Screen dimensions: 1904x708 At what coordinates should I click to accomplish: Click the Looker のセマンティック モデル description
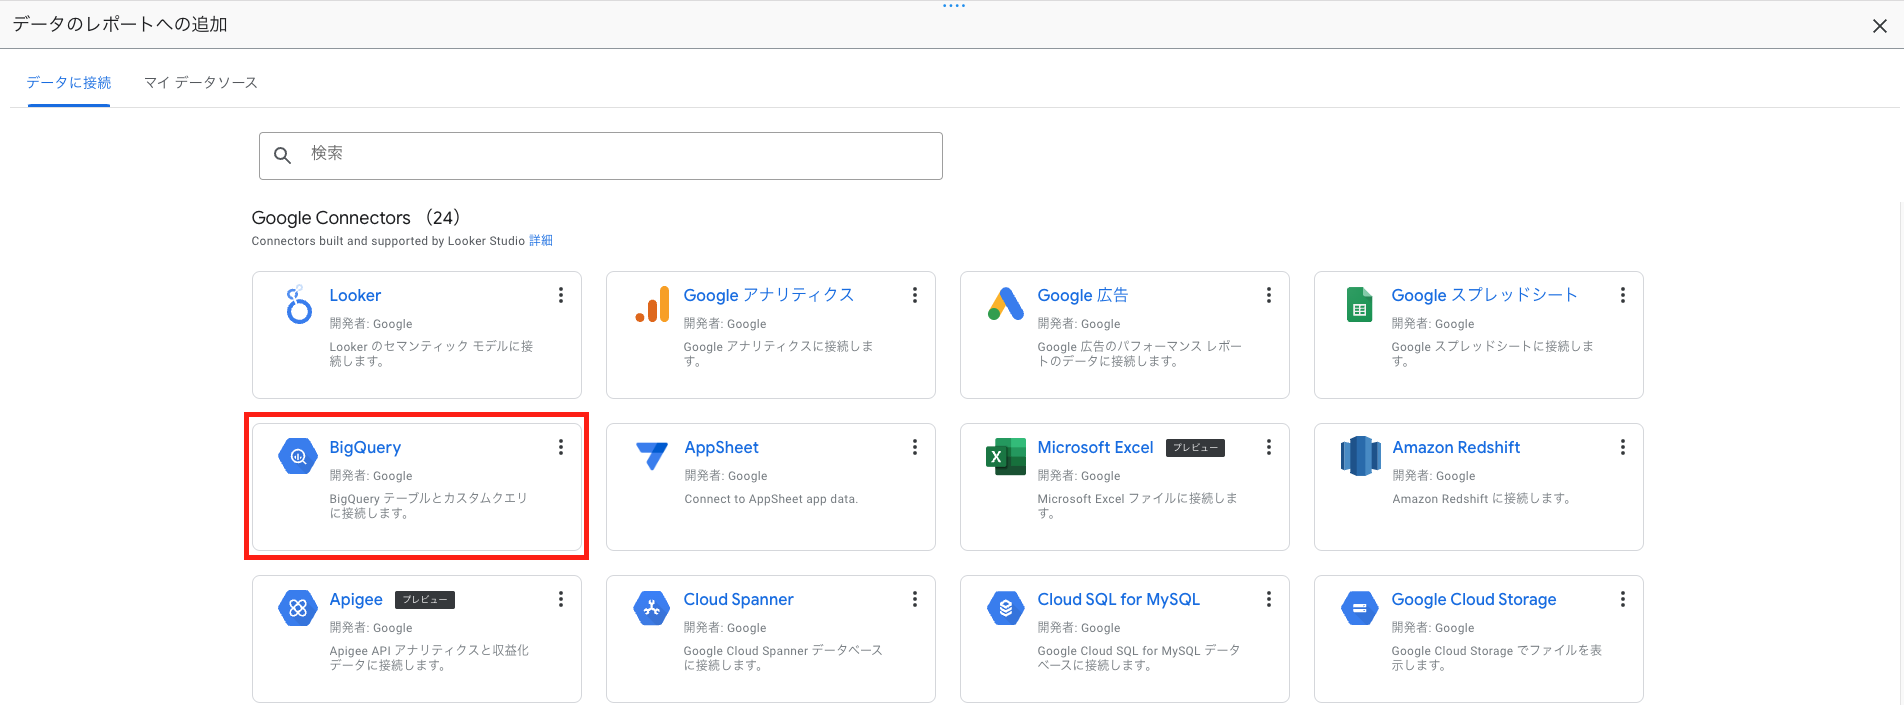pyautogui.click(x=431, y=354)
